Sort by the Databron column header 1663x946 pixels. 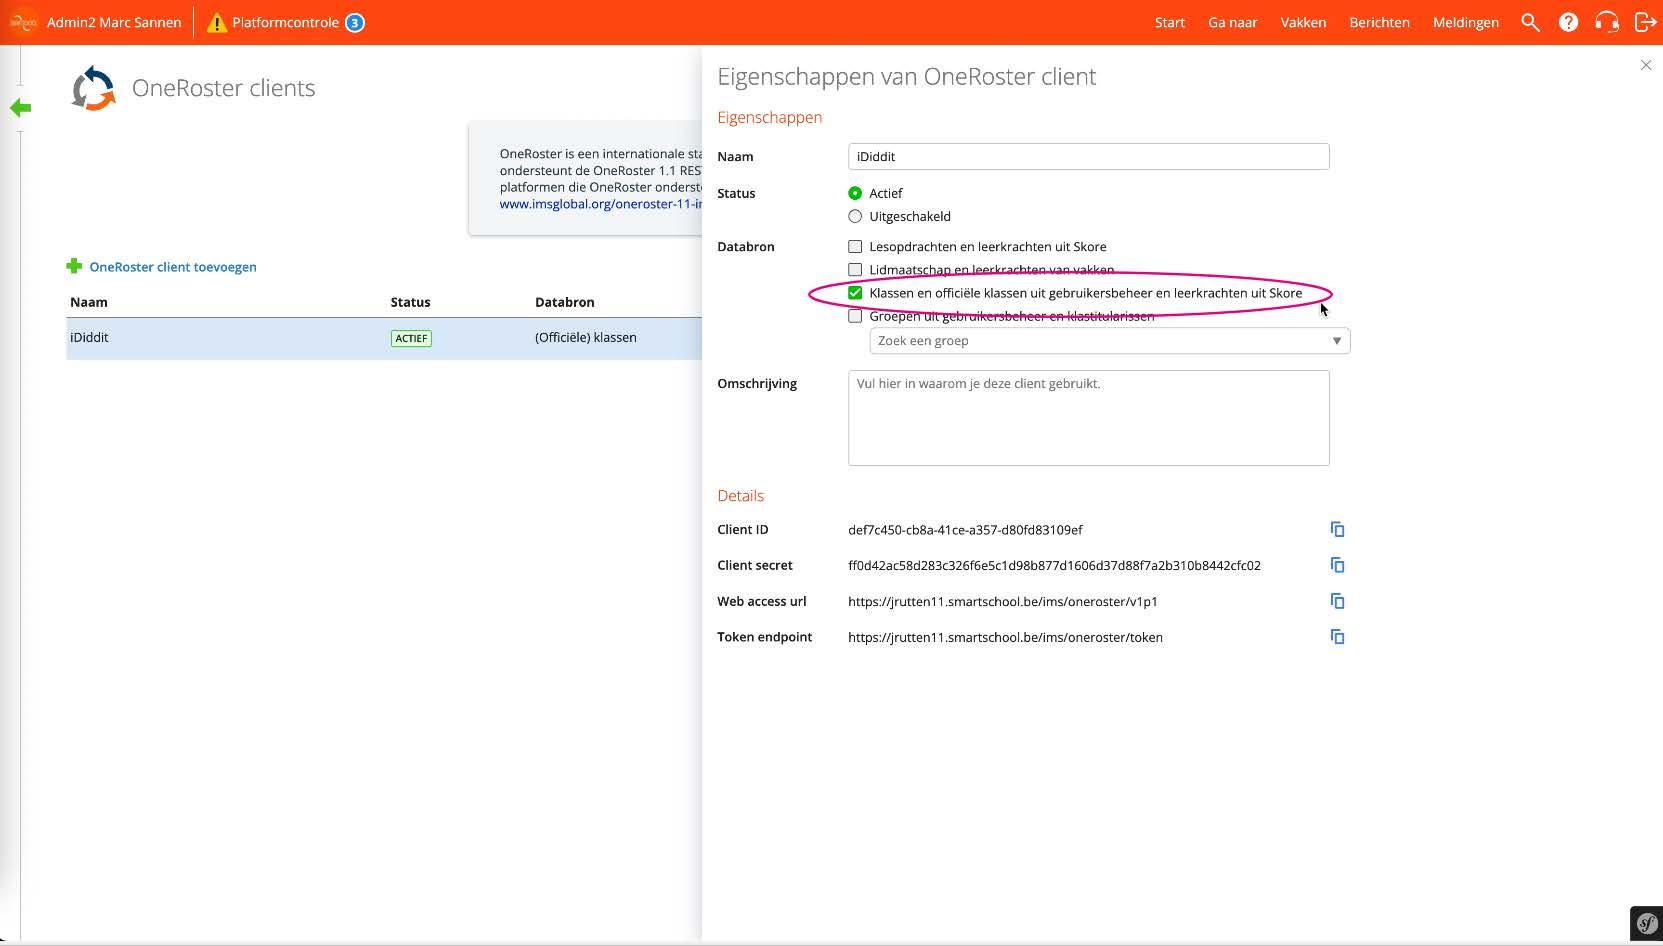(x=565, y=302)
